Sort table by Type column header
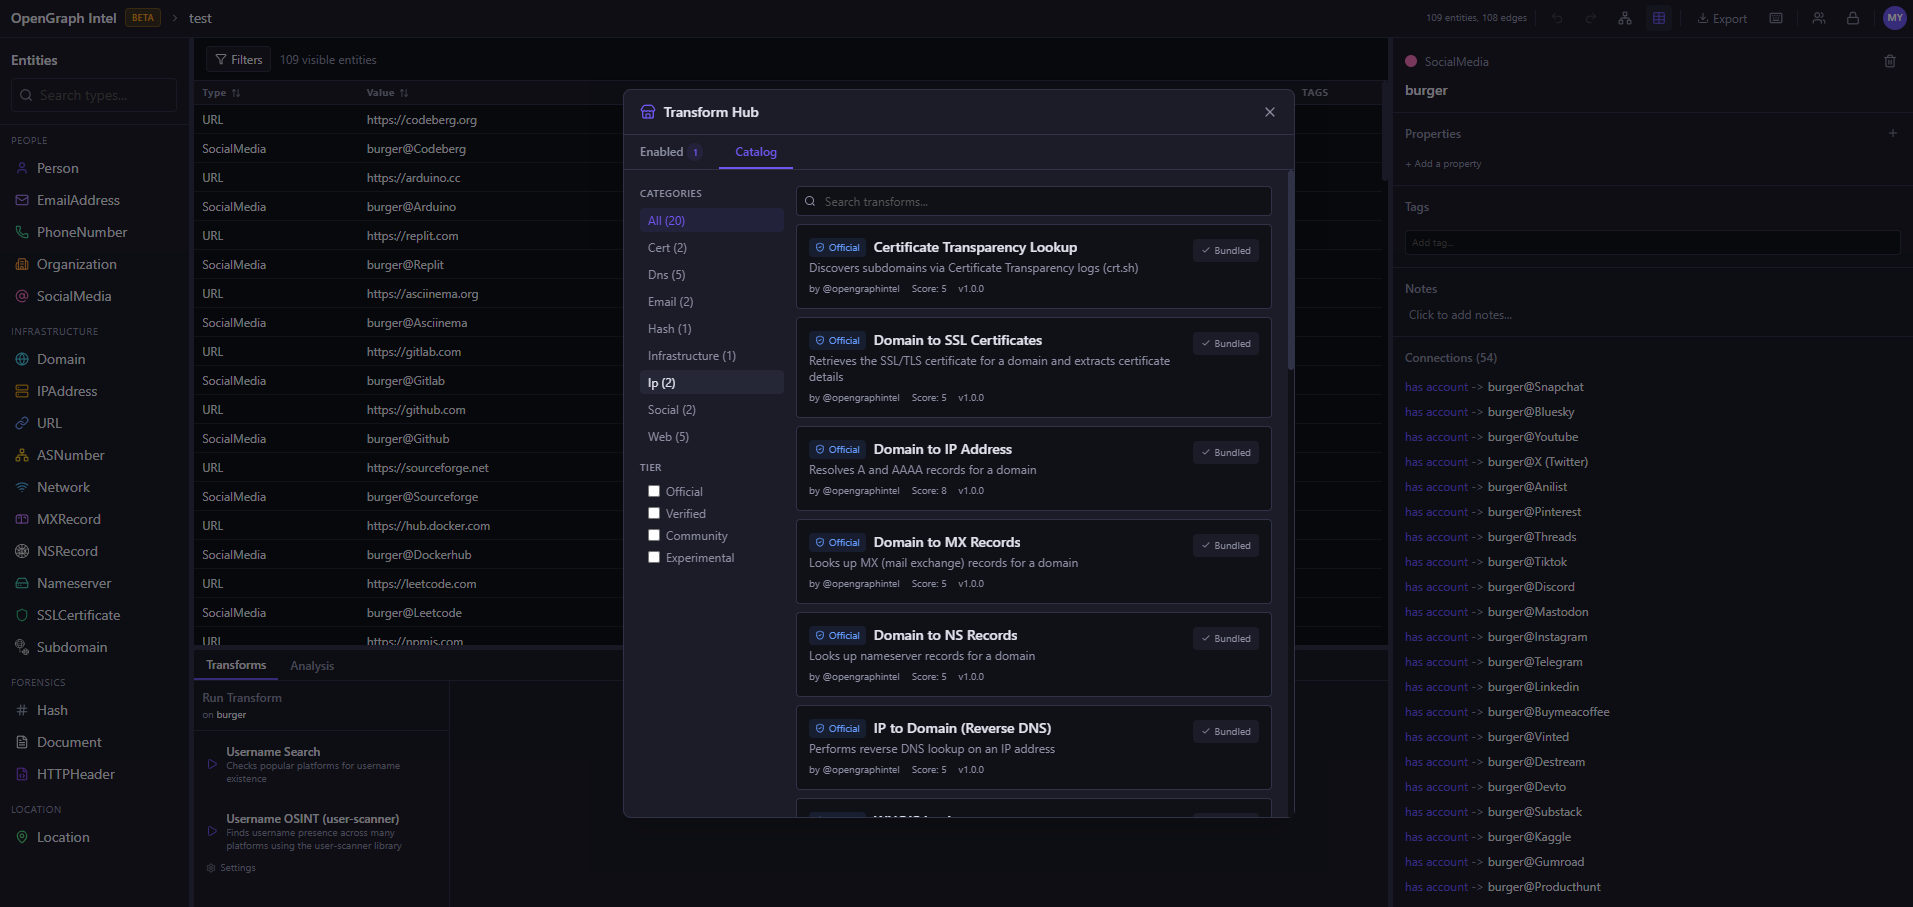1913x907 pixels. click(220, 93)
